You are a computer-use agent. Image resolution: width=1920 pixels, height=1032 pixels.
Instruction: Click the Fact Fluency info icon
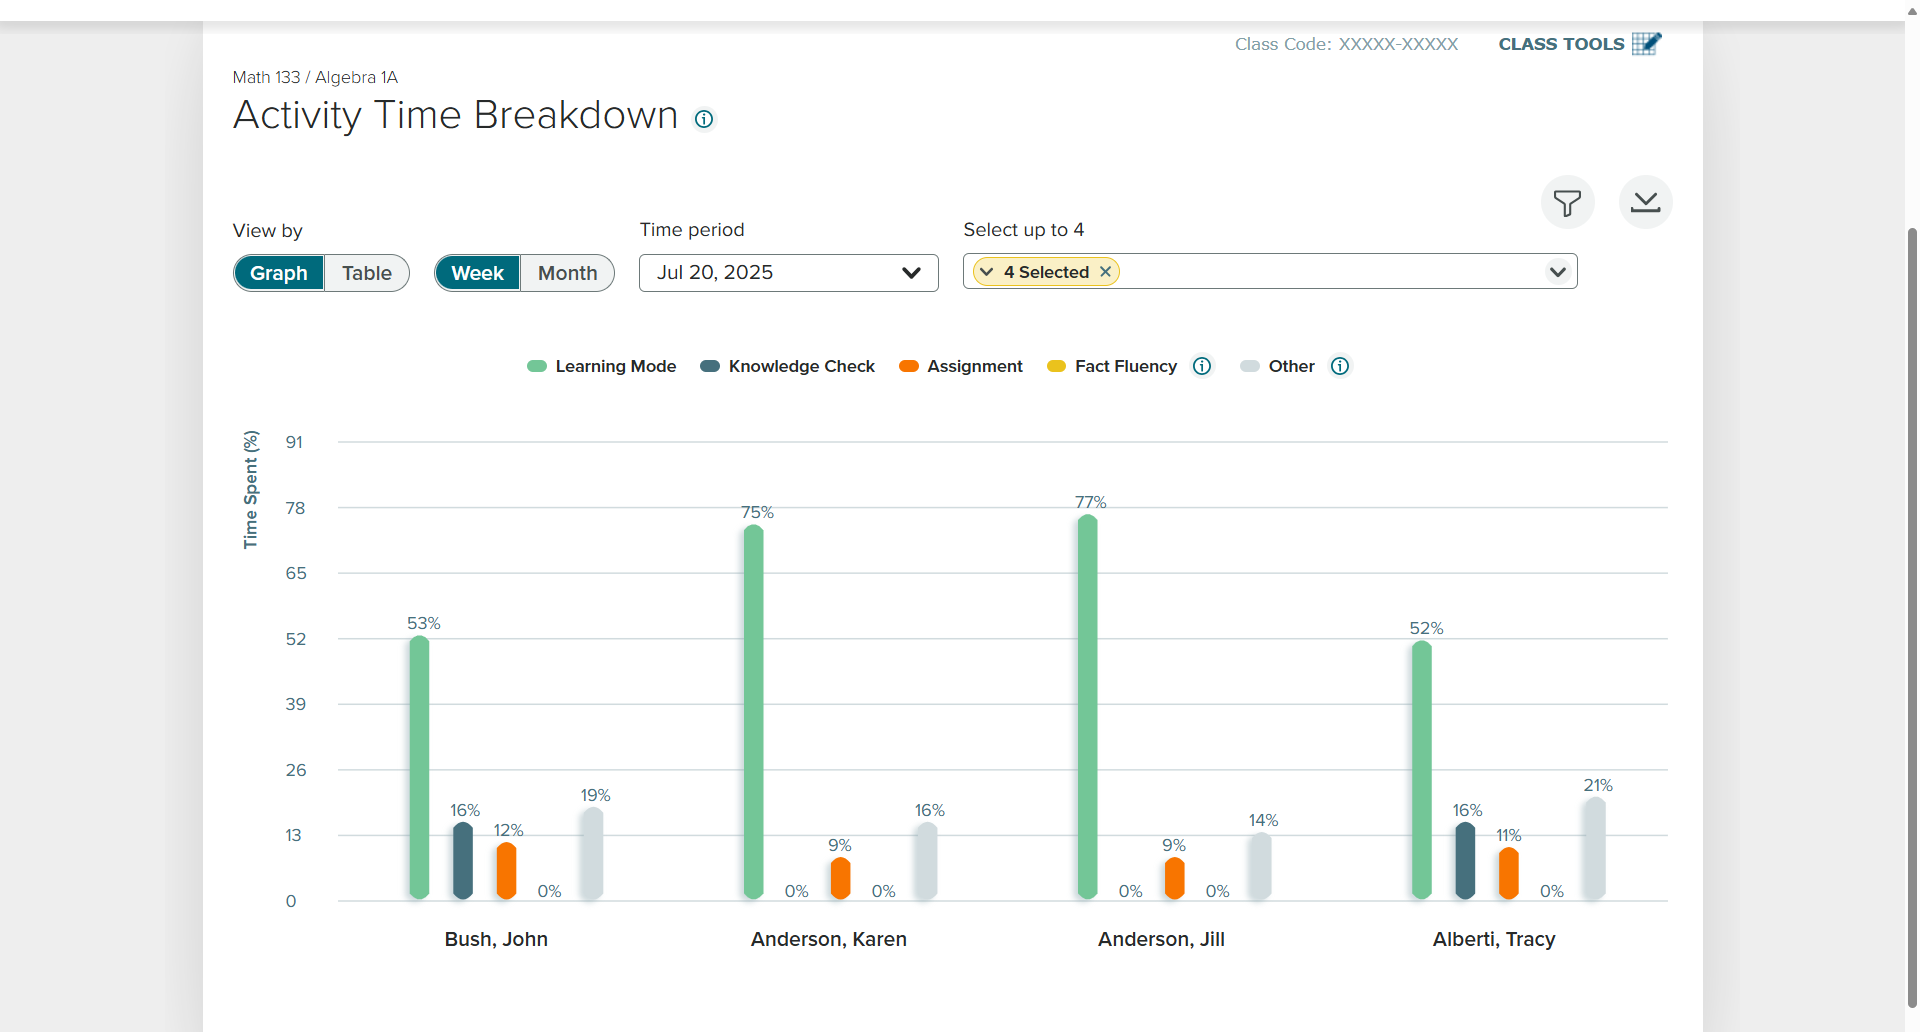[x=1202, y=366]
